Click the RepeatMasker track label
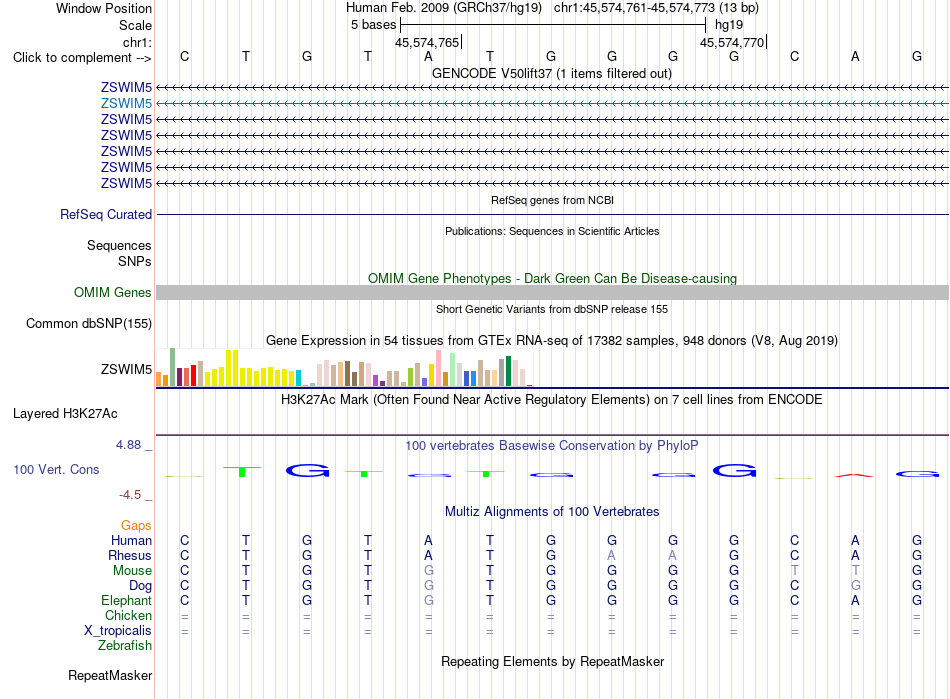Viewport: 950px width, 699px height. 110,675
